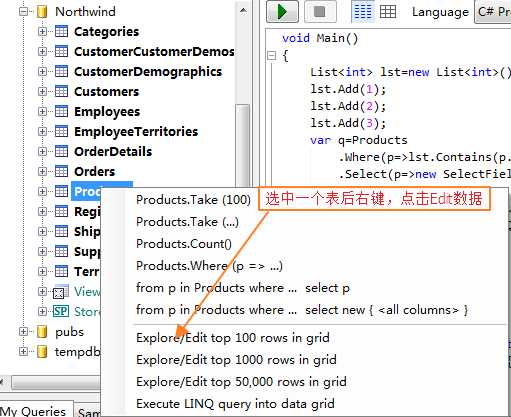
Task: Click the Customers table icon
Action: point(61,91)
